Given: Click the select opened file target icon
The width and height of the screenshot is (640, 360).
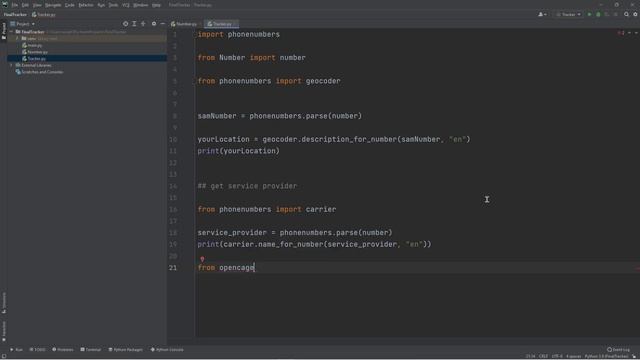Looking at the screenshot, I should tap(125, 24).
